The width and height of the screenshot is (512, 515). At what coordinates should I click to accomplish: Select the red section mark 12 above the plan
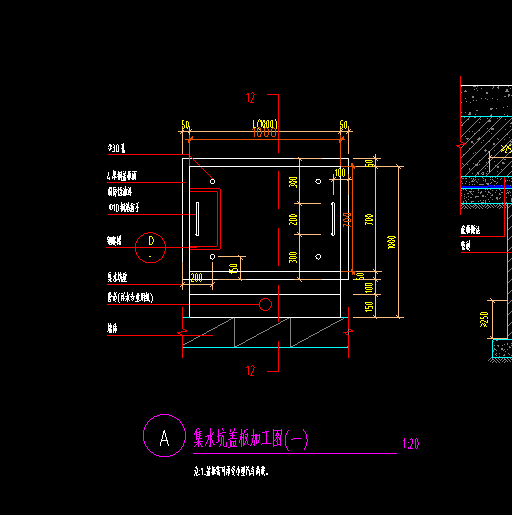click(x=250, y=98)
